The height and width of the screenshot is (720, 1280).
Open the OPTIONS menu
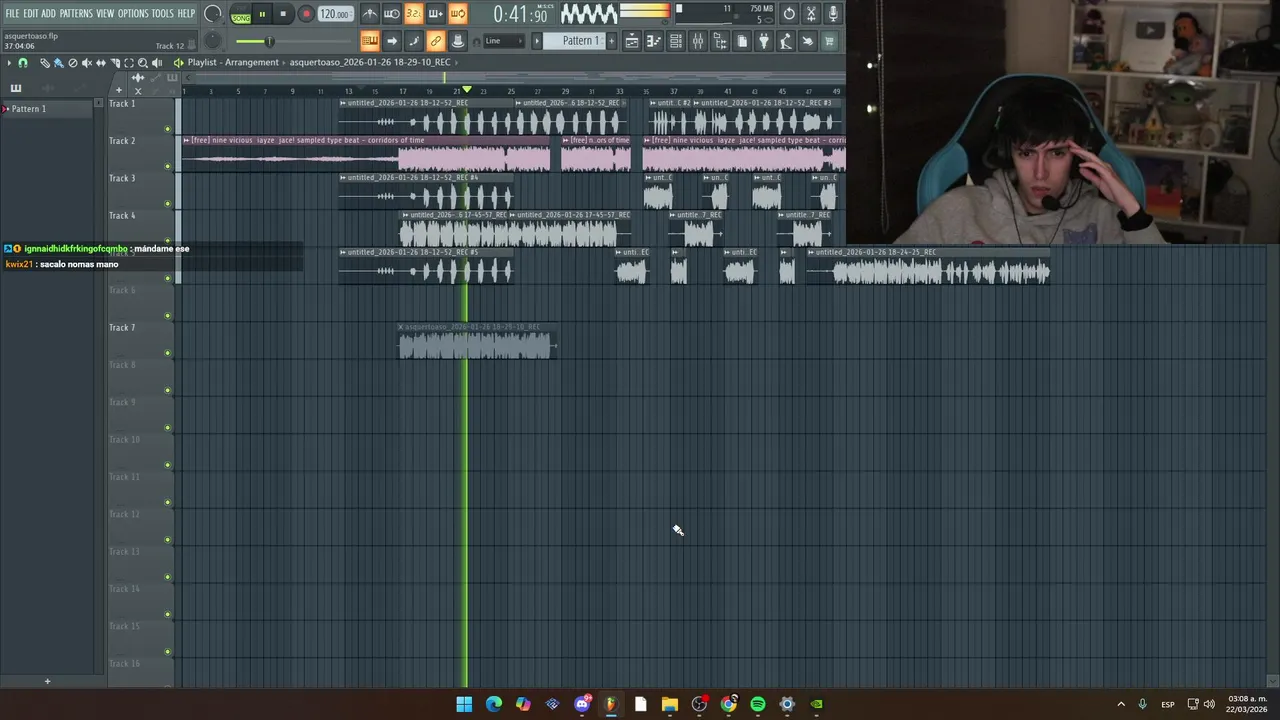tap(133, 13)
